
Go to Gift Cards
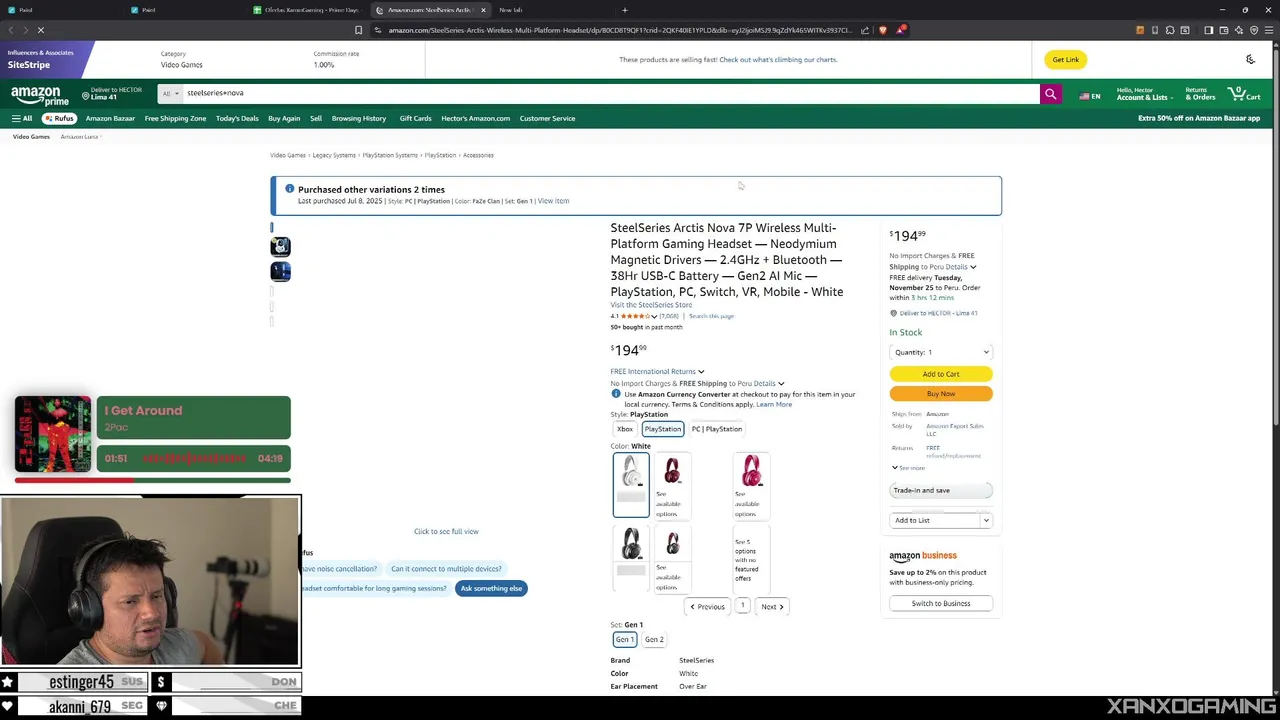(415, 118)
